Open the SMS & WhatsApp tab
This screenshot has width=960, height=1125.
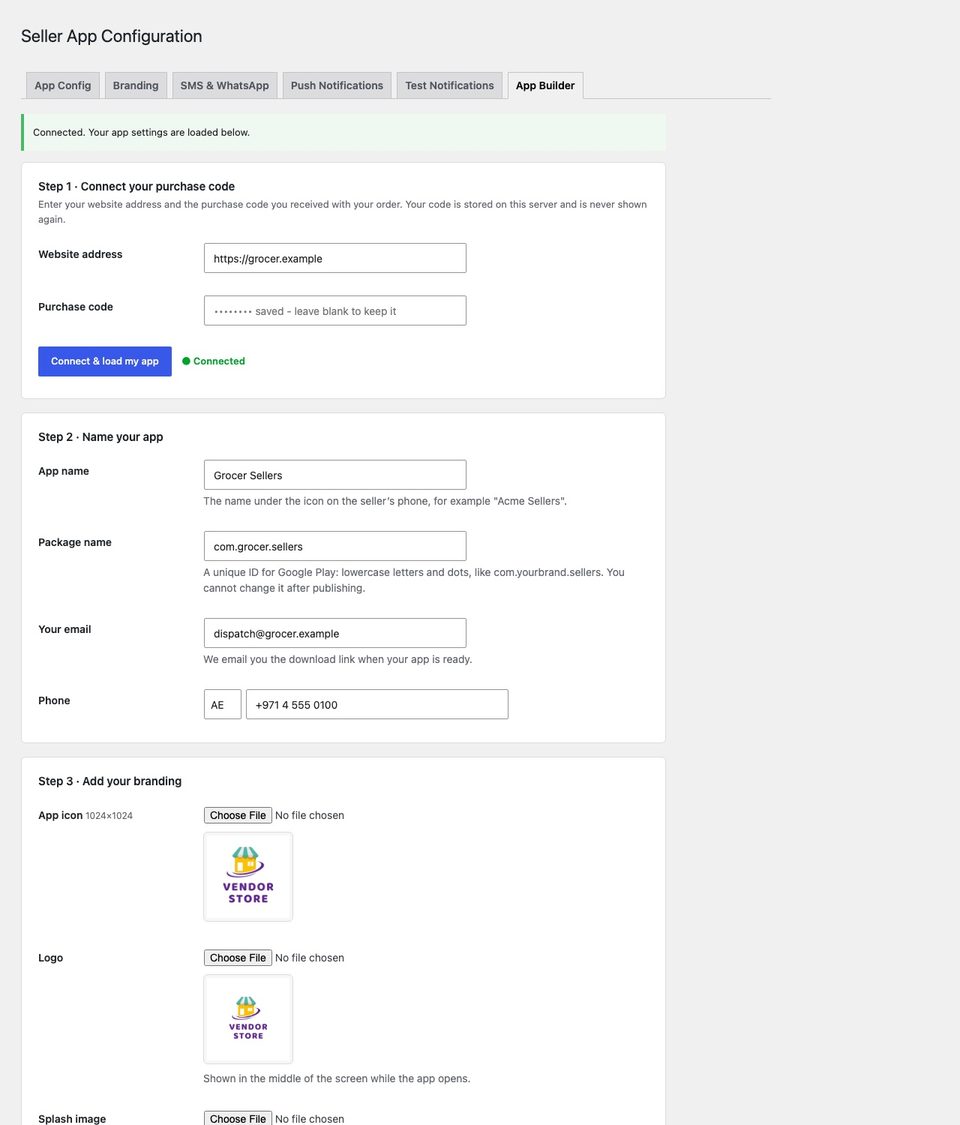tap(225, 85)
